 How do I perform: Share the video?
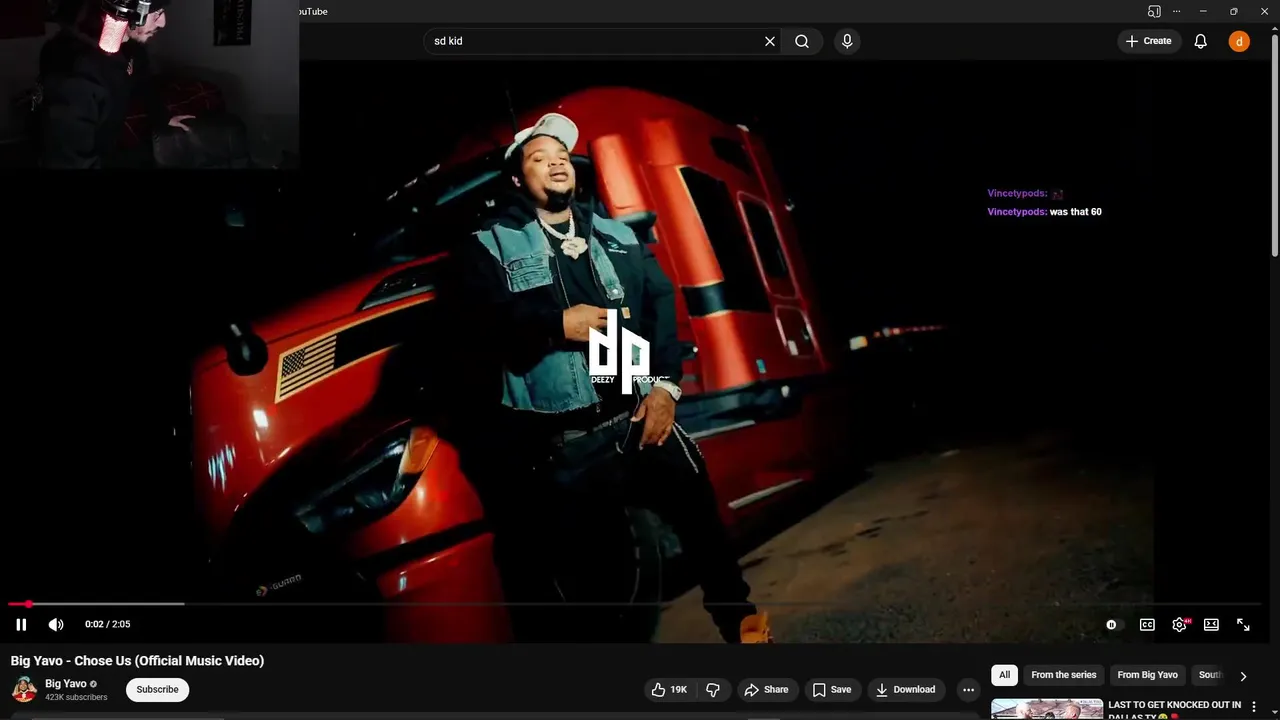766,690
